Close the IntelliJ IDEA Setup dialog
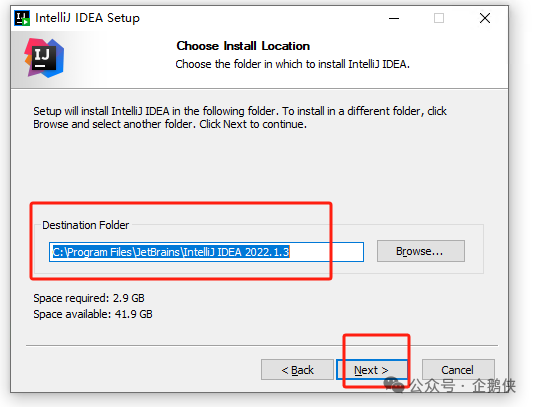The width and height of the screenshot is (533, 407). pyautogui.click(x=485, y=18)
